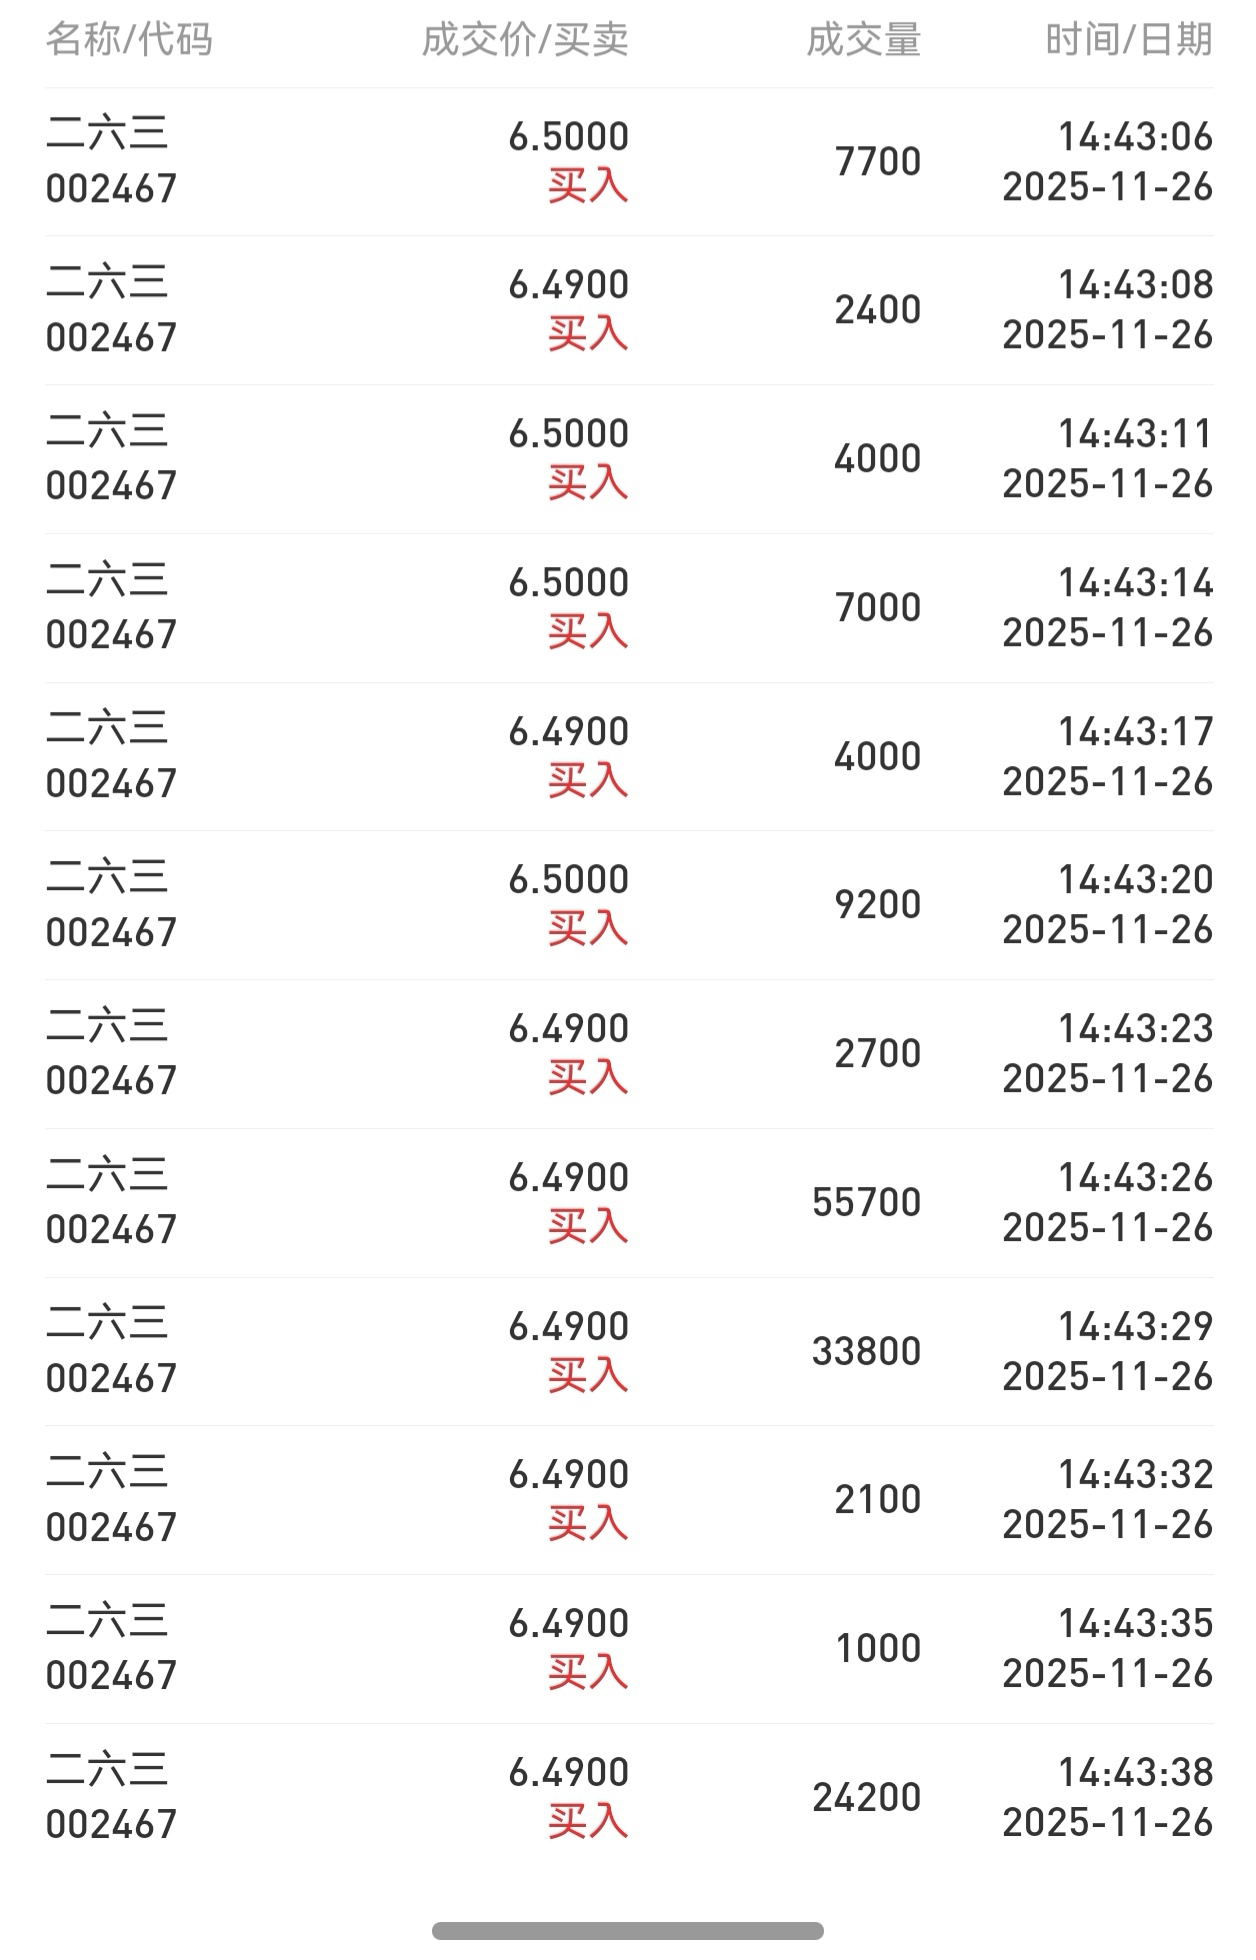Click the 成交价/买卖 column header

tap(525, 40)
